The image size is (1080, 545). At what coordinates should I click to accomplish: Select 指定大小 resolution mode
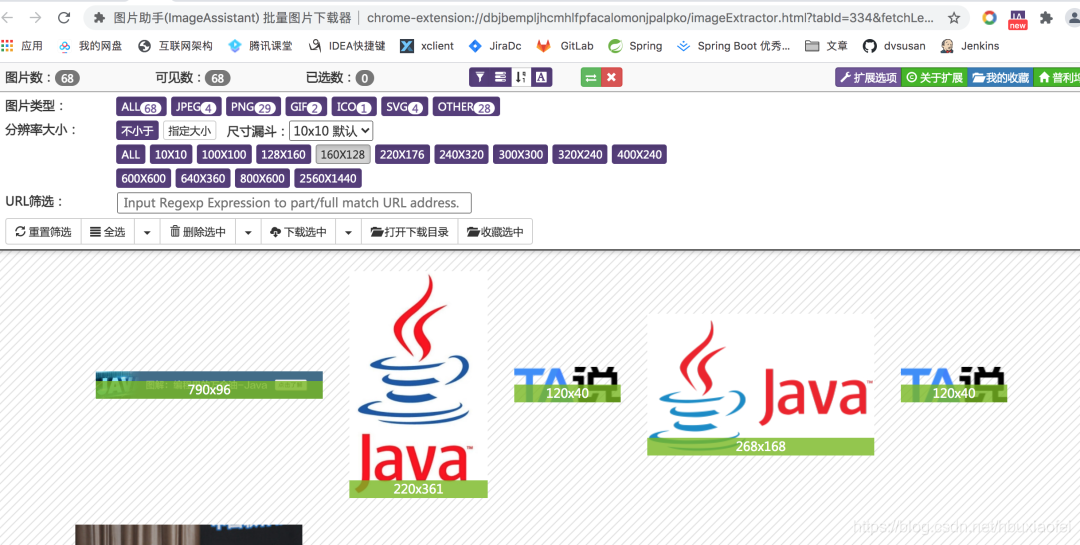(x=189, y=130)
